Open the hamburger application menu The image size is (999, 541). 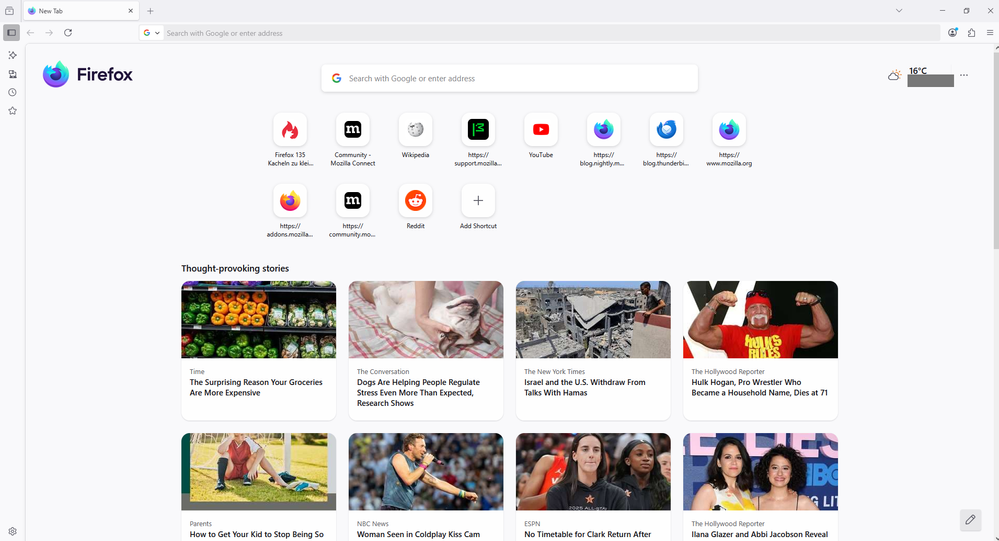pyautogui.click(x=989, y=33)
